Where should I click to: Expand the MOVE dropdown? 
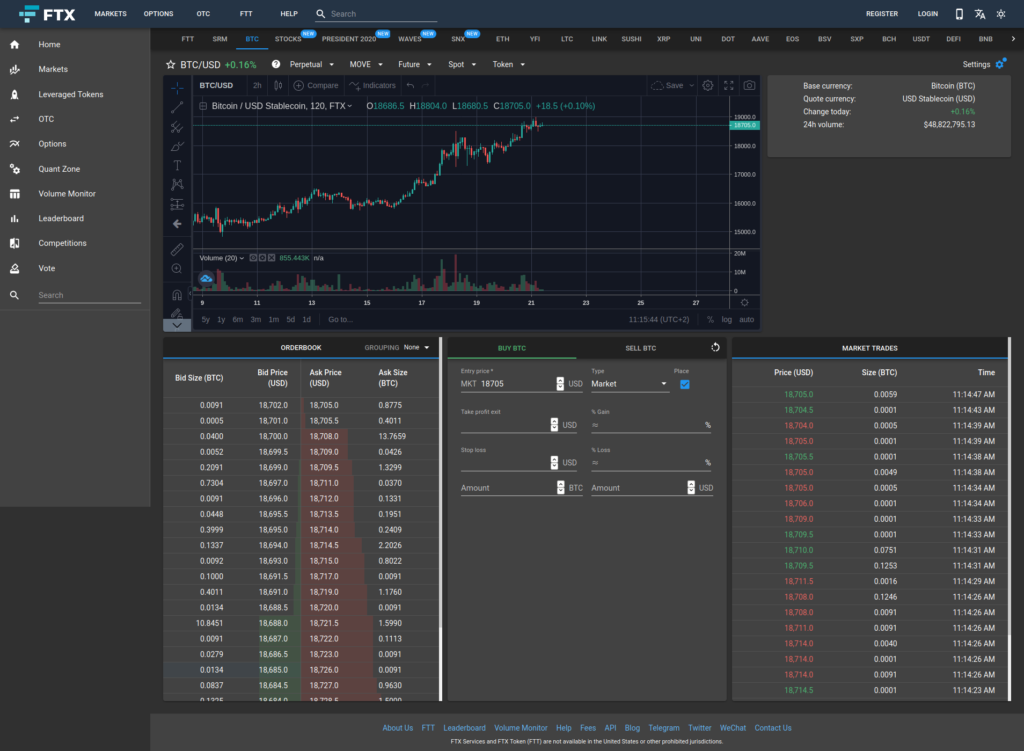(366, 64)
